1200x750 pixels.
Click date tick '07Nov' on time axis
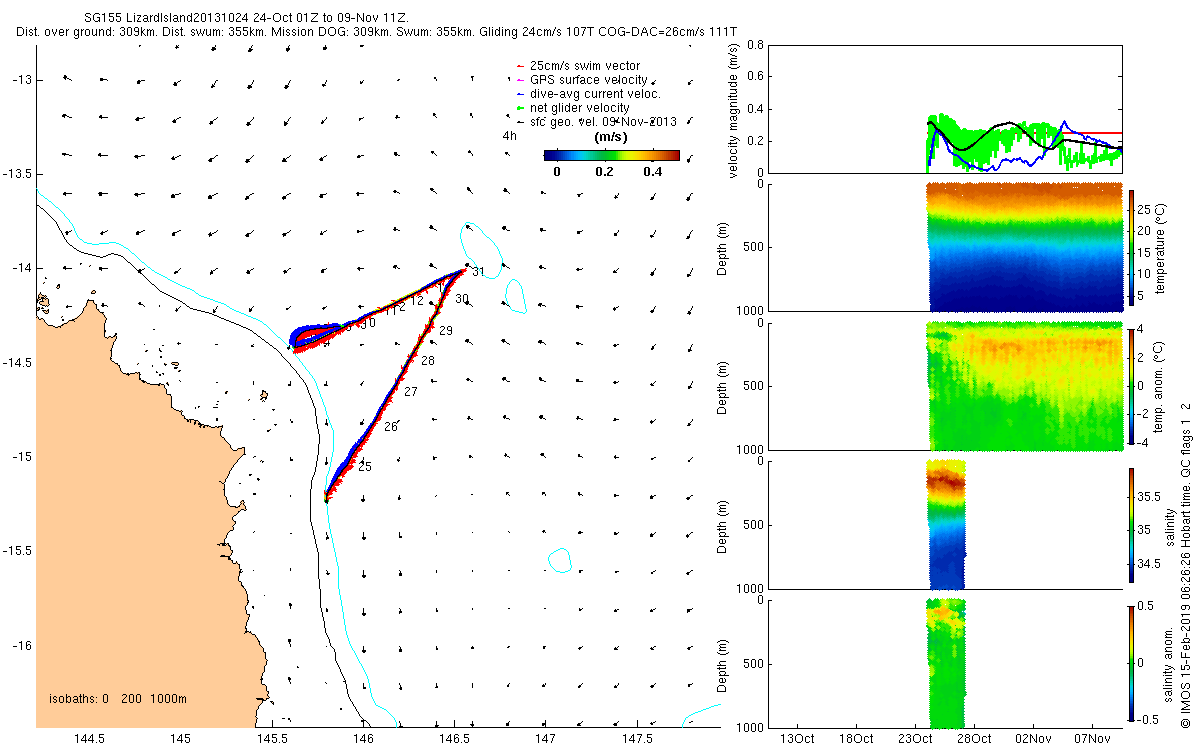1092,739
